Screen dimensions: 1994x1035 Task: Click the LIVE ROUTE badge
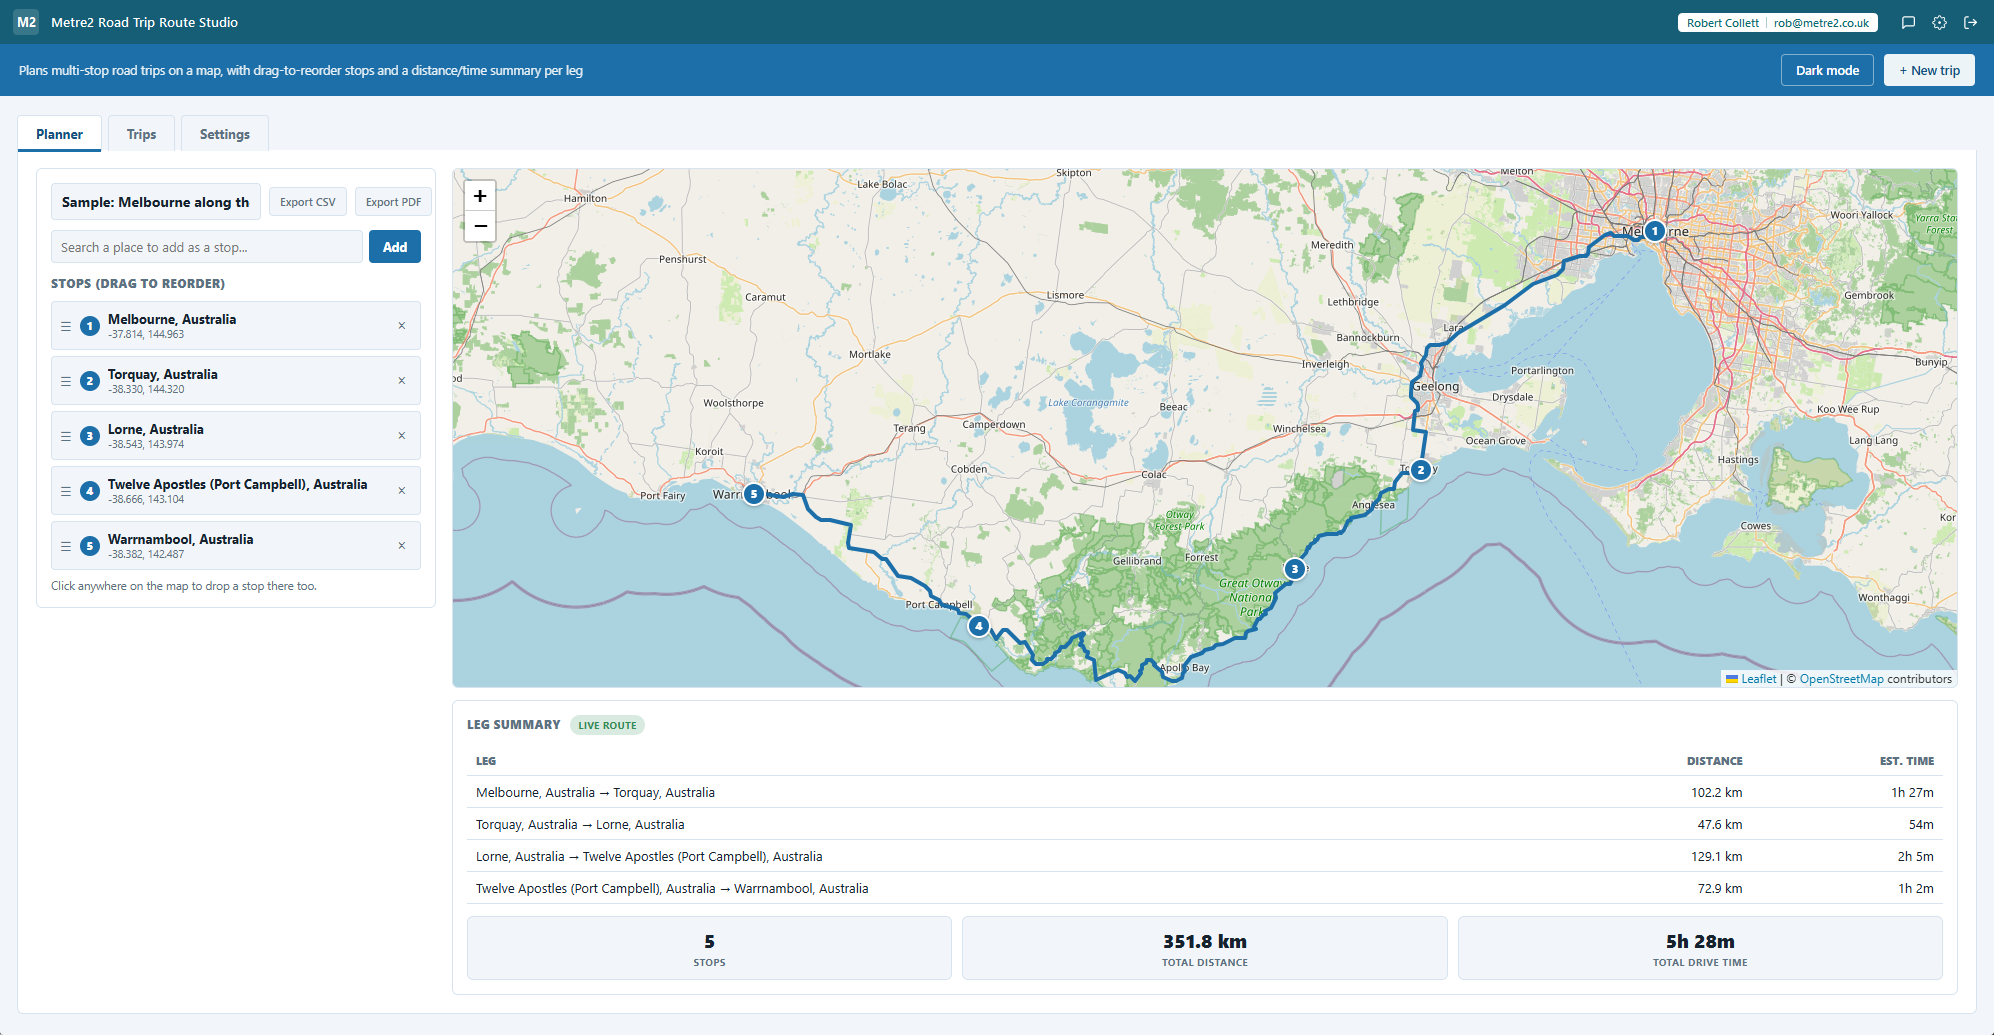pyautogui.click(x=607, y=725)
